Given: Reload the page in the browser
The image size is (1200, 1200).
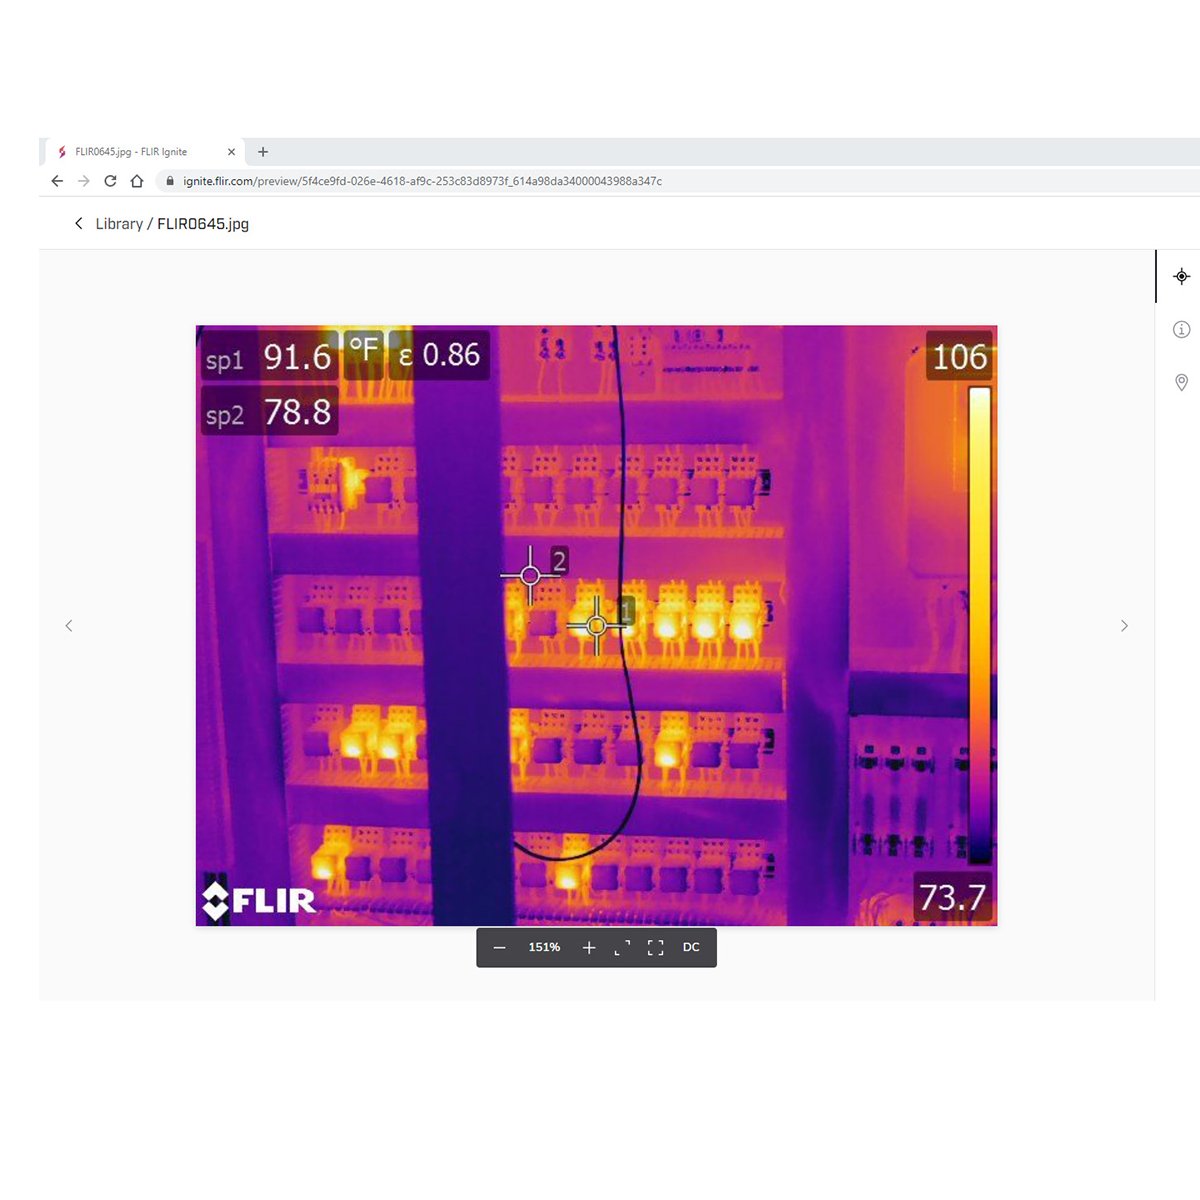Looking at the screenshot, I should pyautogui.click(x=110, y=181).
